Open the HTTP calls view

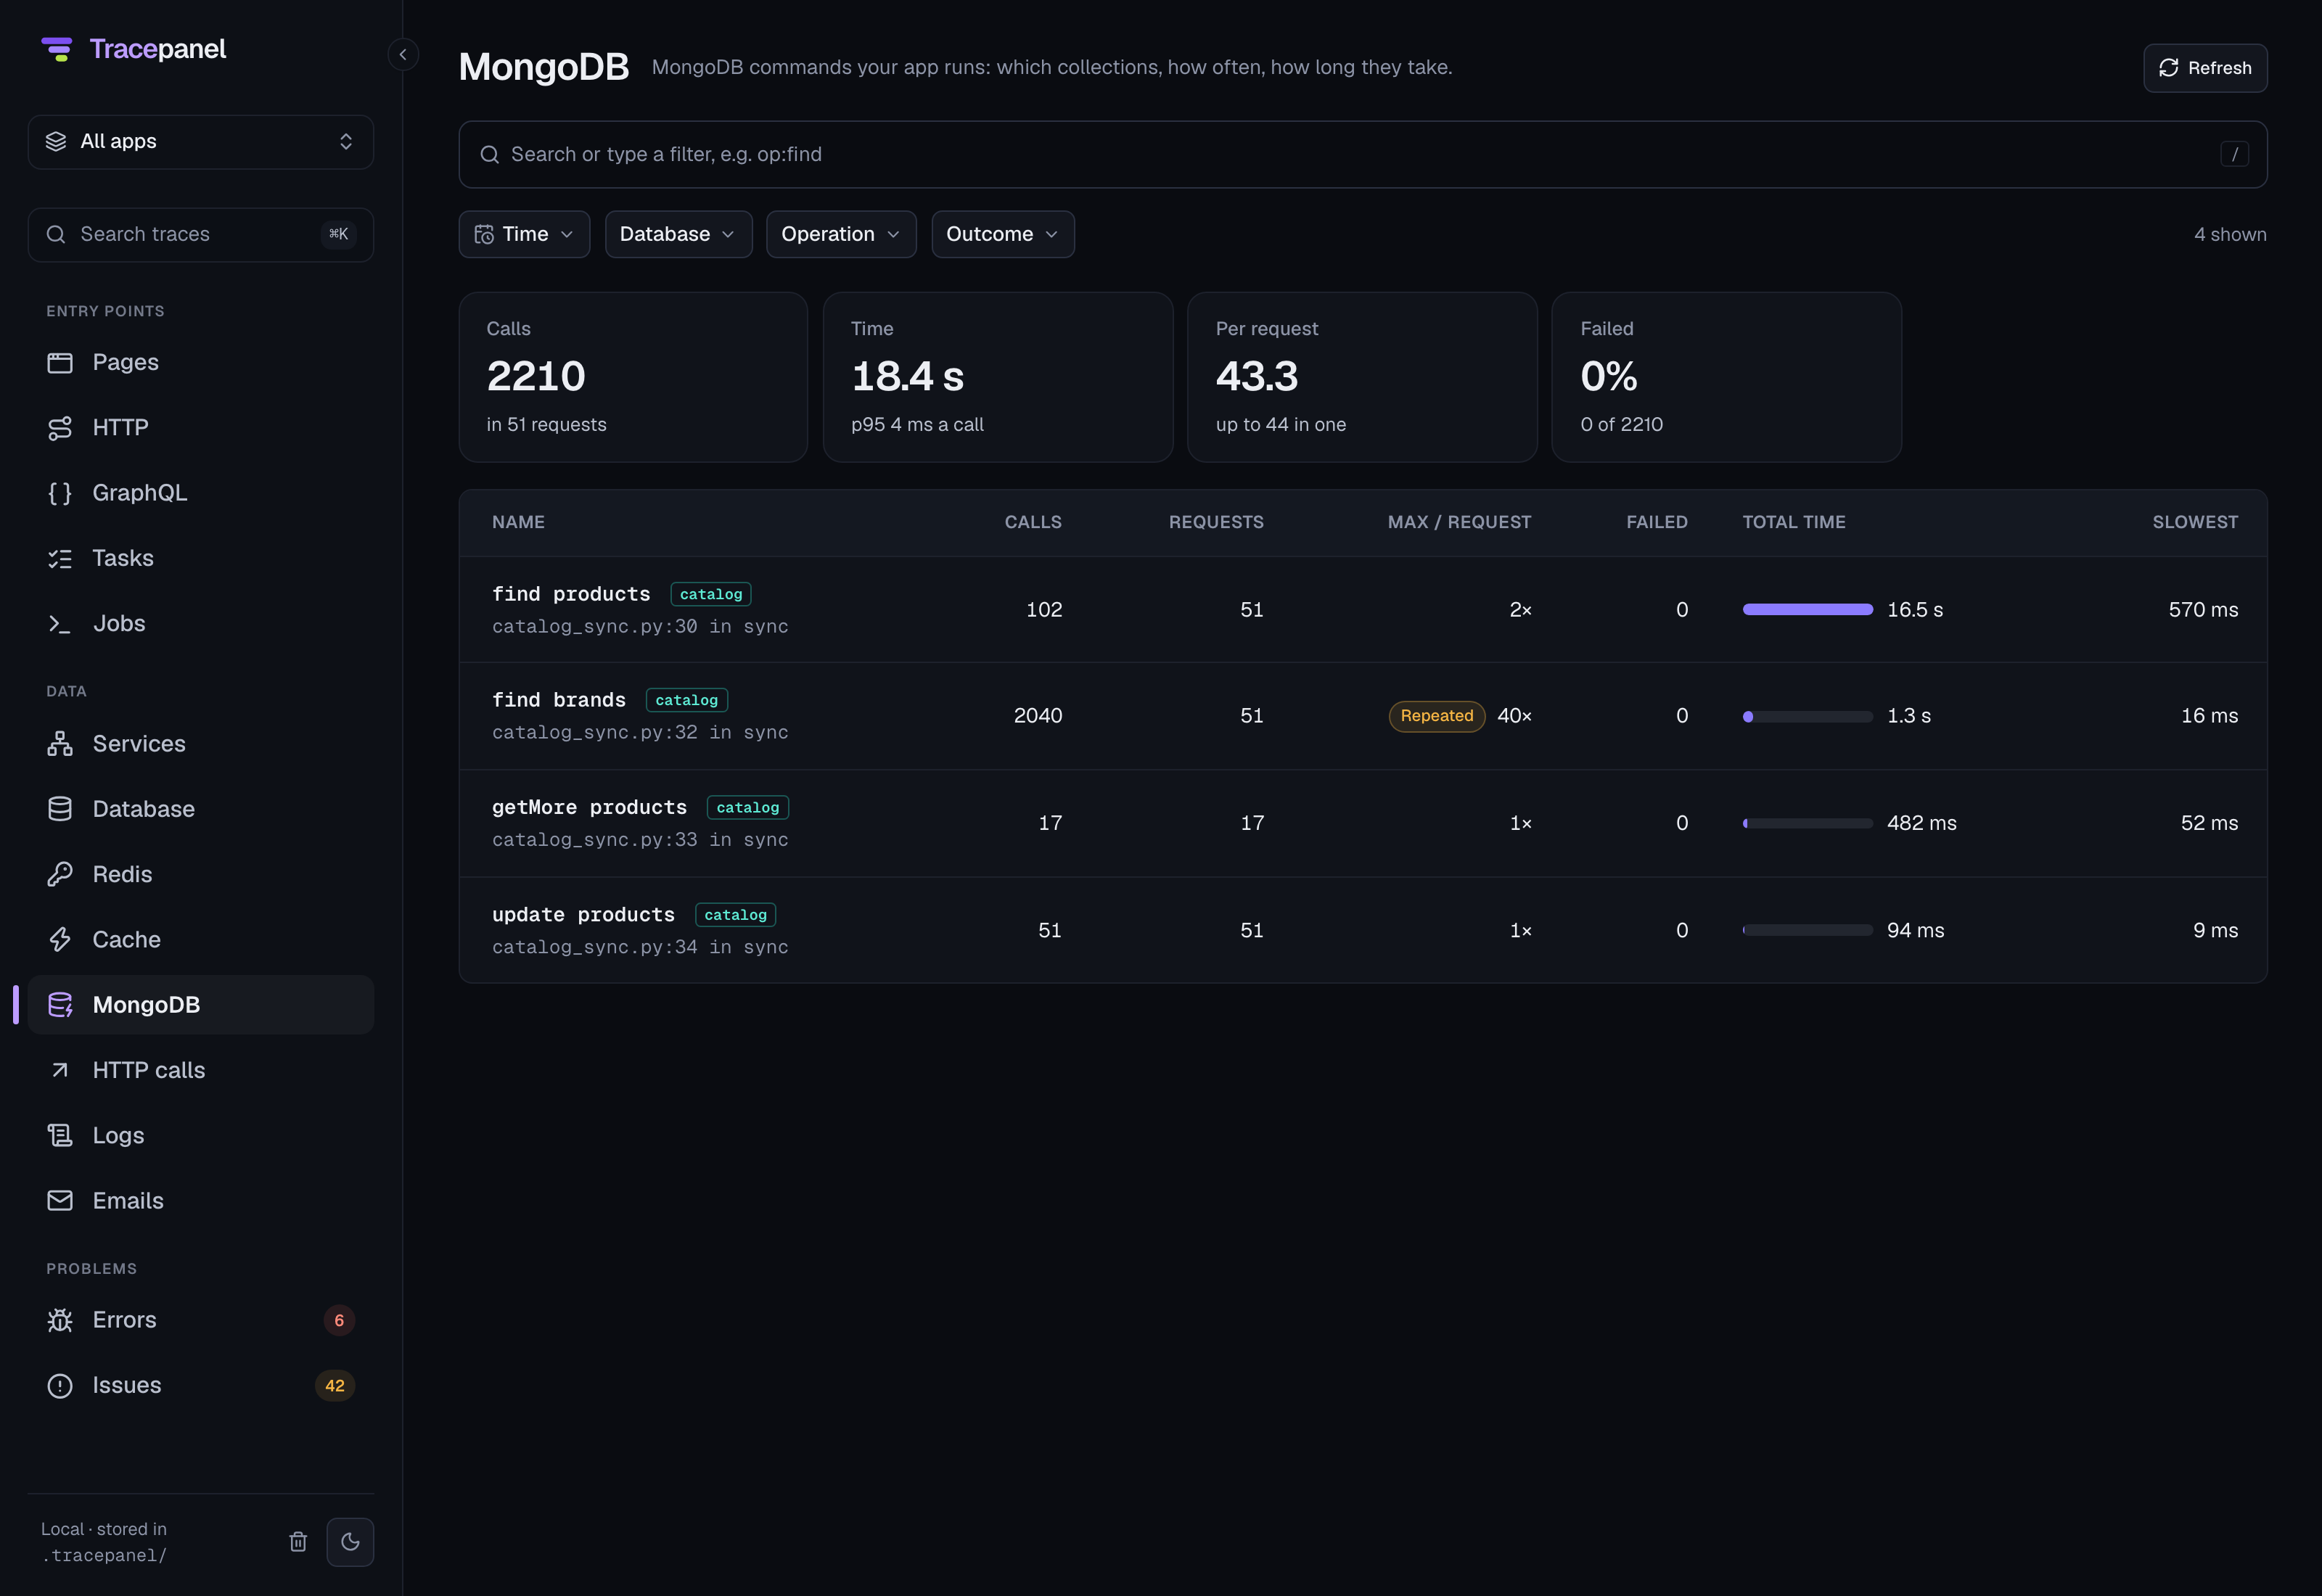[201, 1070]
